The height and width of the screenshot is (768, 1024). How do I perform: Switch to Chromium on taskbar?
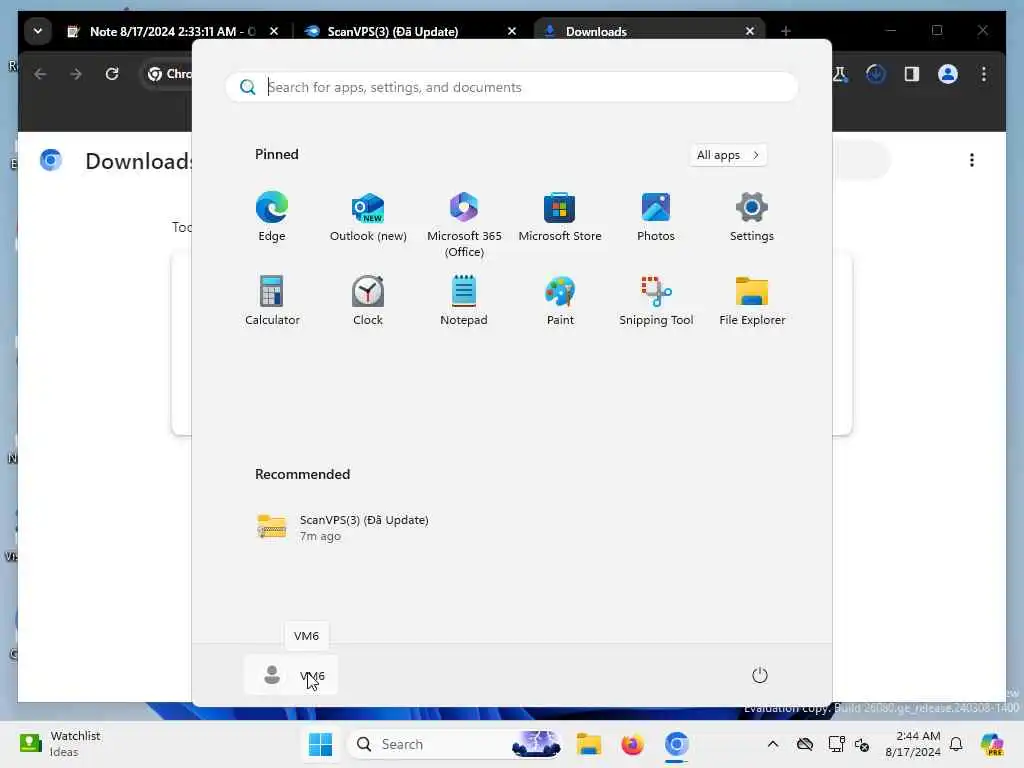(677, 744)
